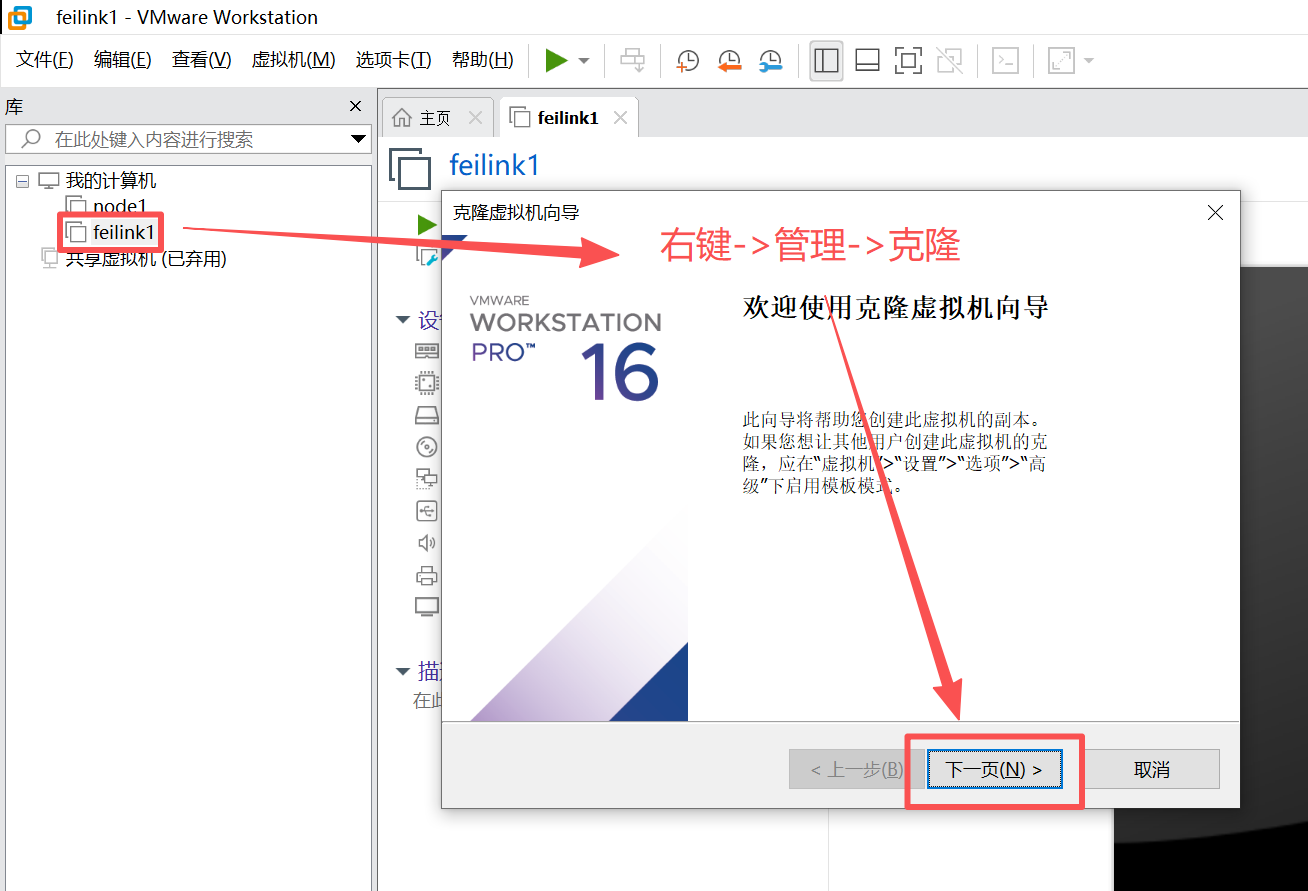Screen dimensions: 1308x891
Task: Select the USB controller device icon
Action: (x=427, y=511)
